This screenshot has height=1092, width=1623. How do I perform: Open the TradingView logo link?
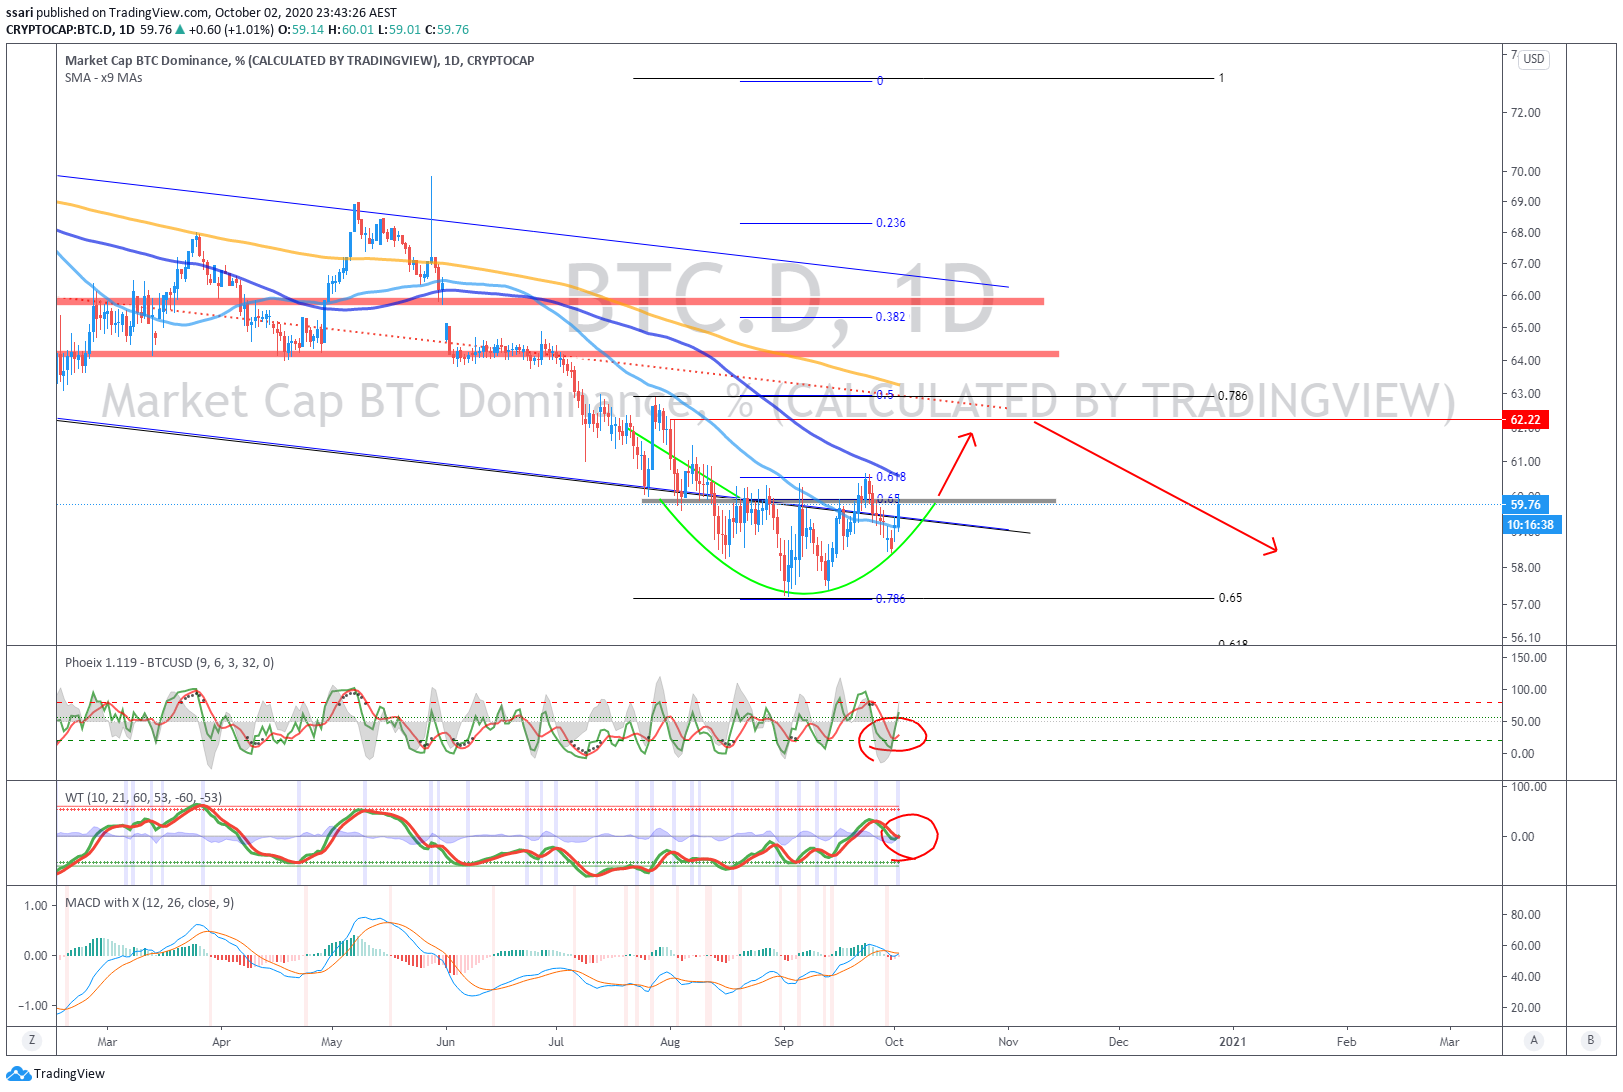[x=55, y=1074]
